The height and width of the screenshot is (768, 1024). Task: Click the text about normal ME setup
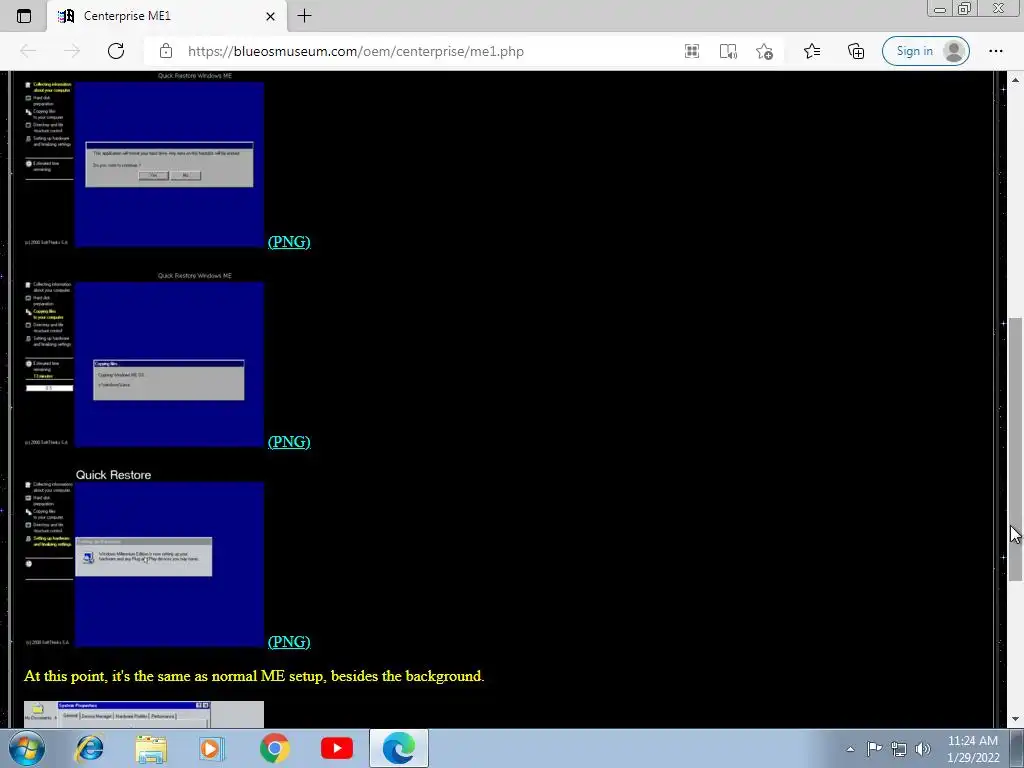coord(254,676)
